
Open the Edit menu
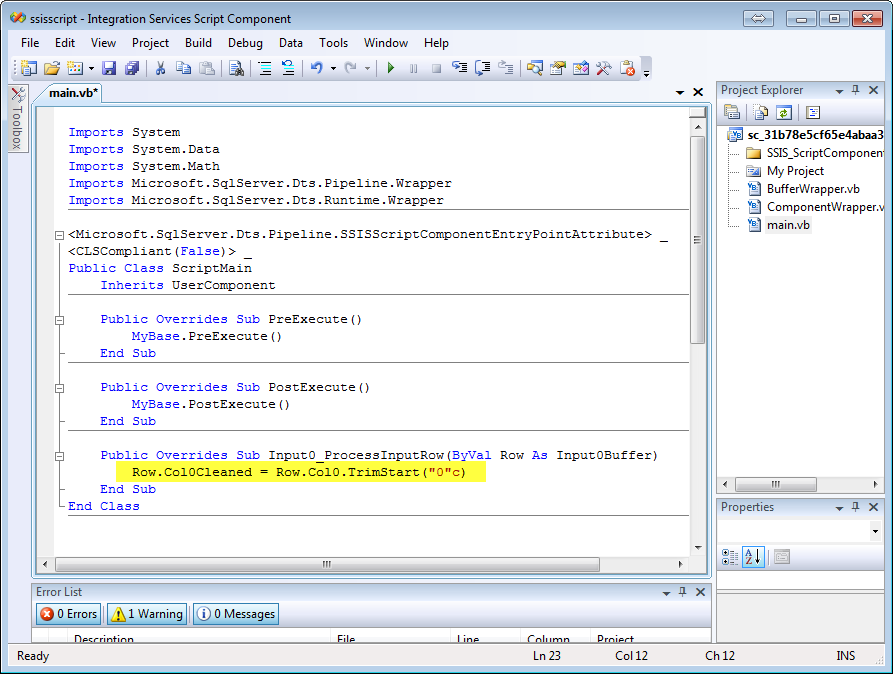point(65,43)
